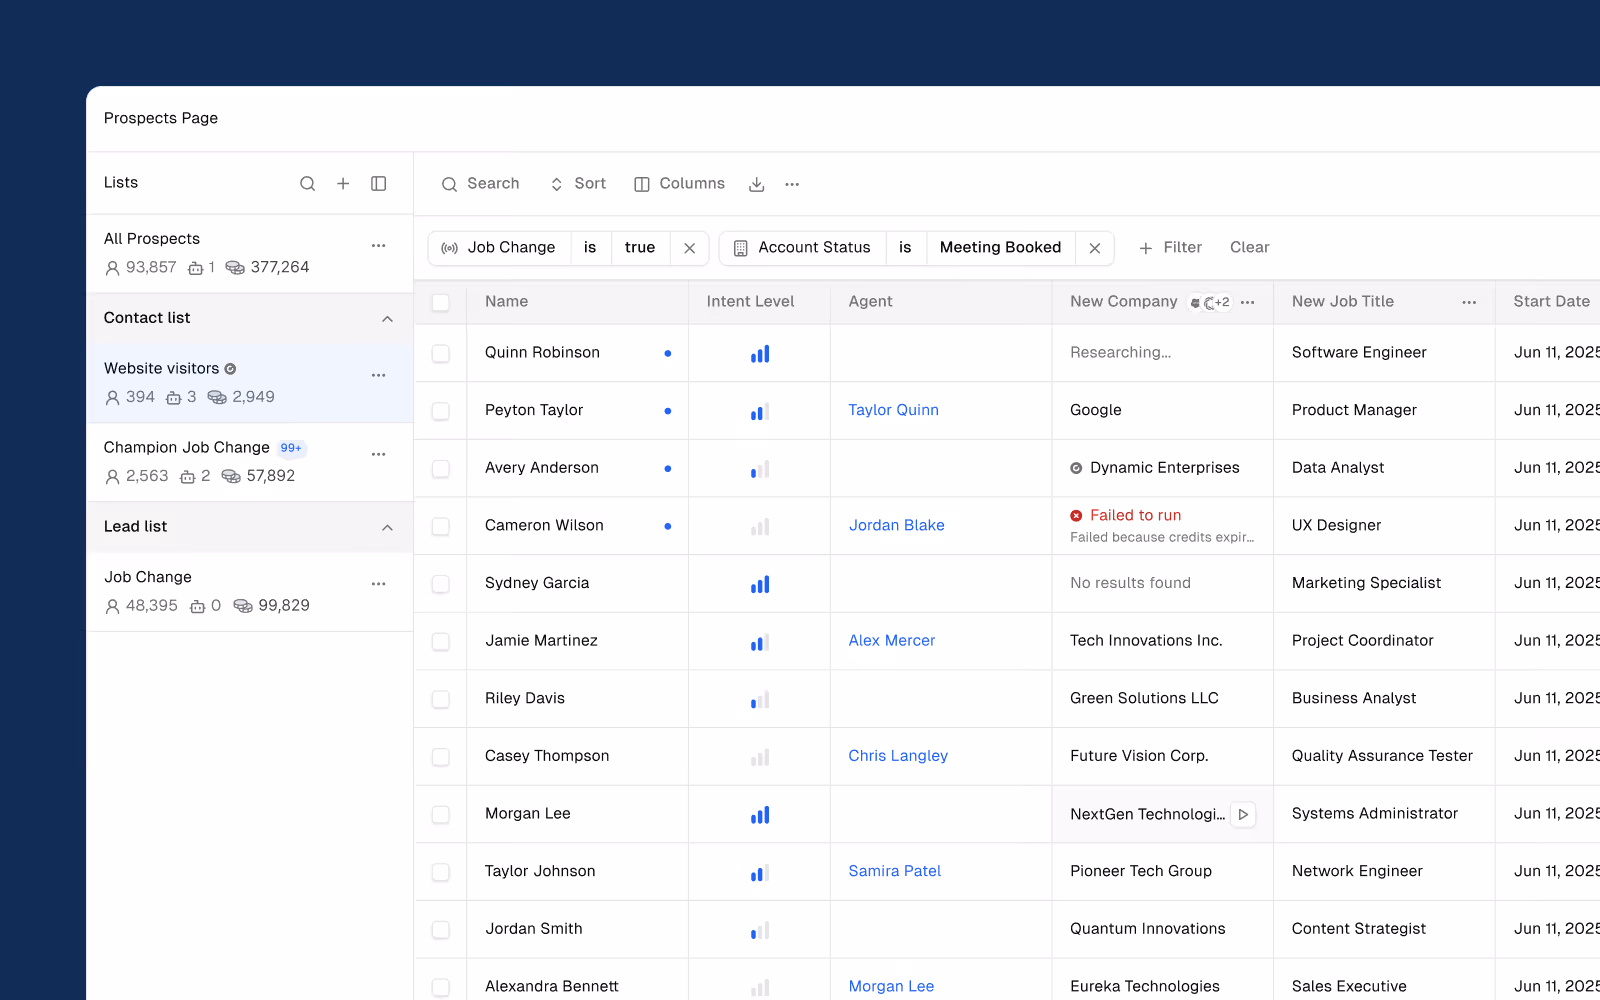Click the Job Change signal icon

coord(450,248)
